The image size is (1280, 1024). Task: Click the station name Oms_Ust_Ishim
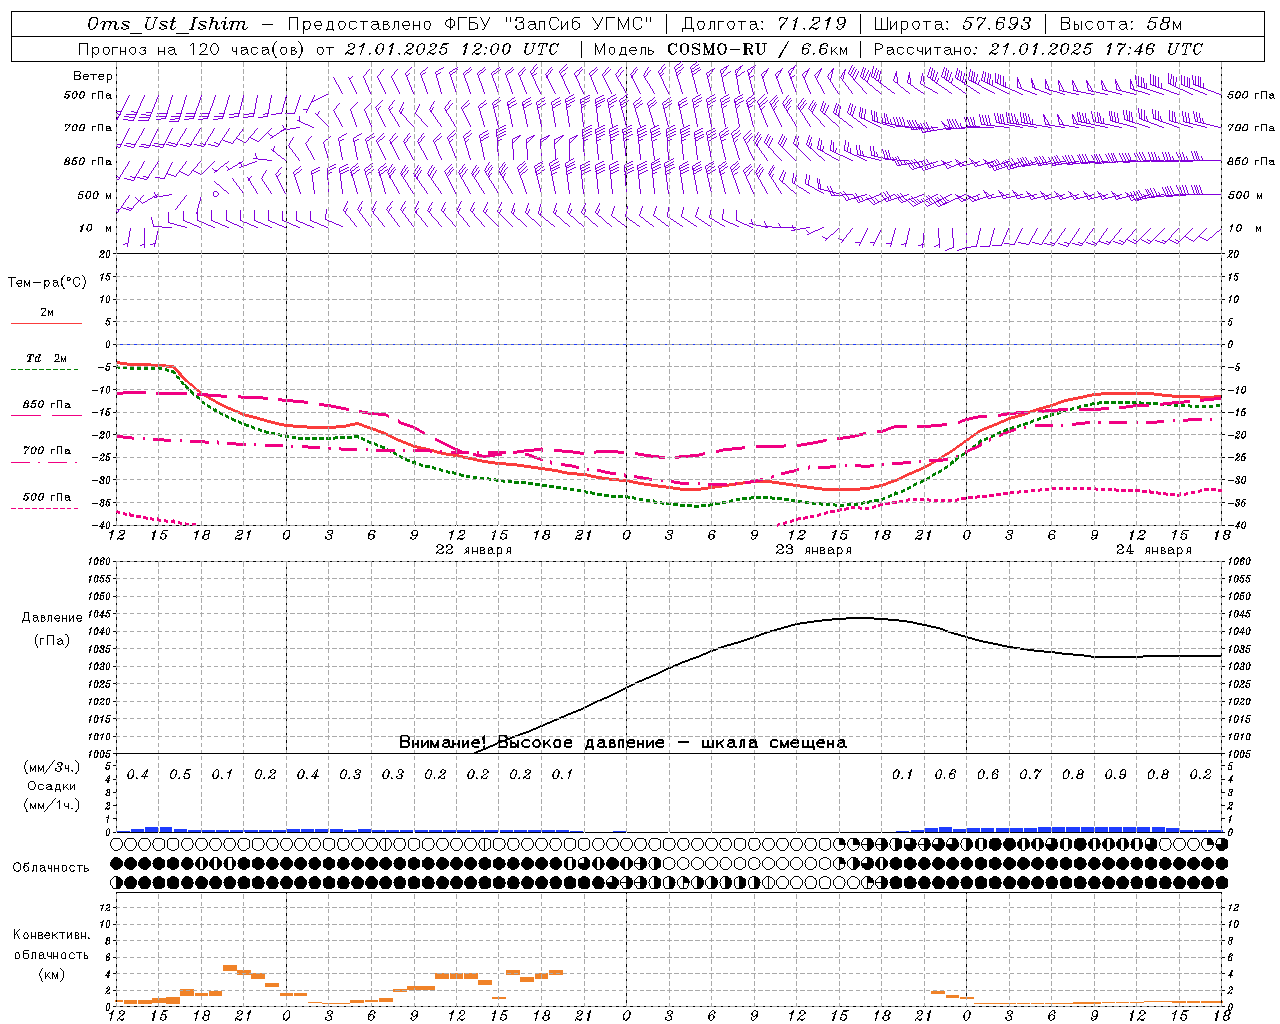tap(167, 24)
